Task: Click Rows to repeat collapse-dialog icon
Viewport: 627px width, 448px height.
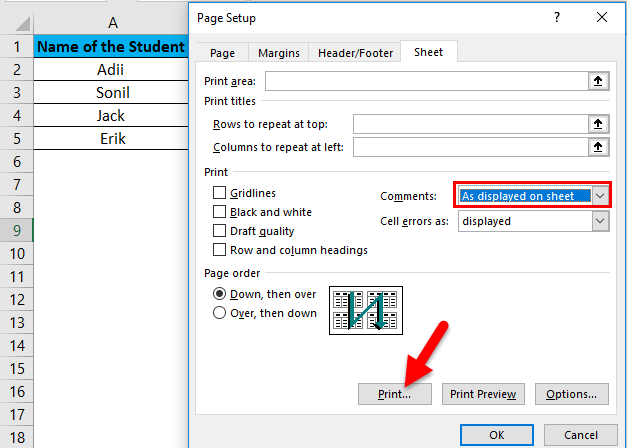Action: point(598,124)
